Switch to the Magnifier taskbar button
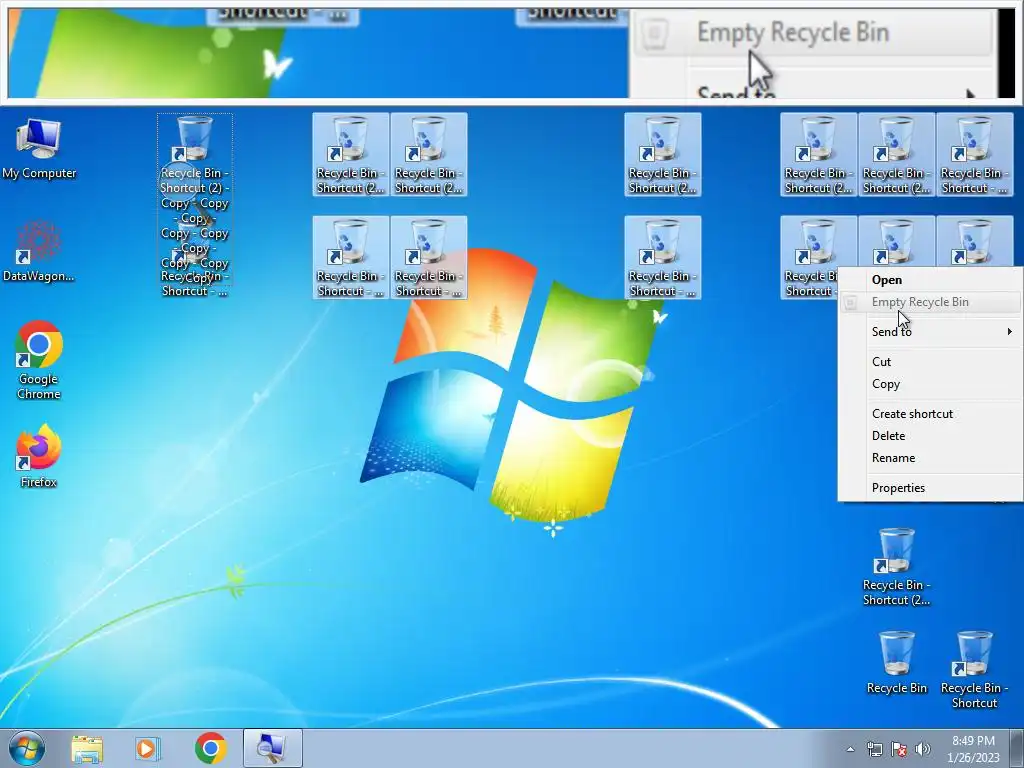1024x768 pixels. [x=272, y=748]
